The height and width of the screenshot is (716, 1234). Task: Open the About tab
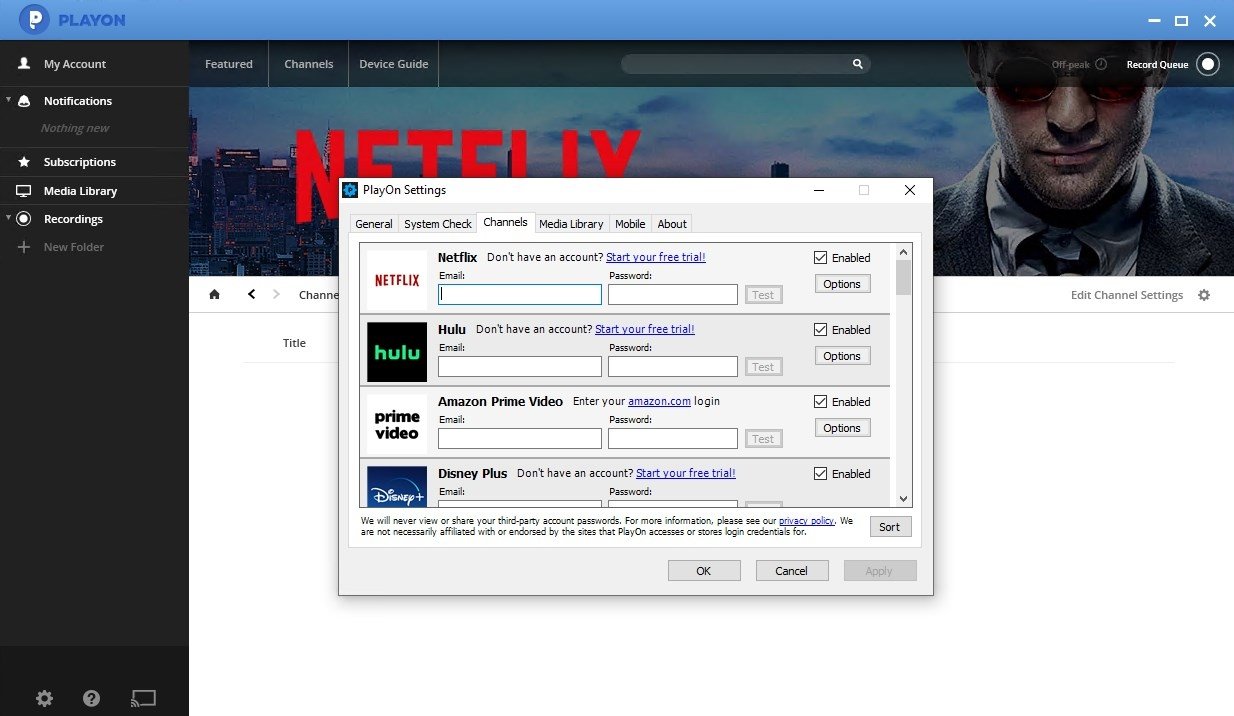coord(672,224)
